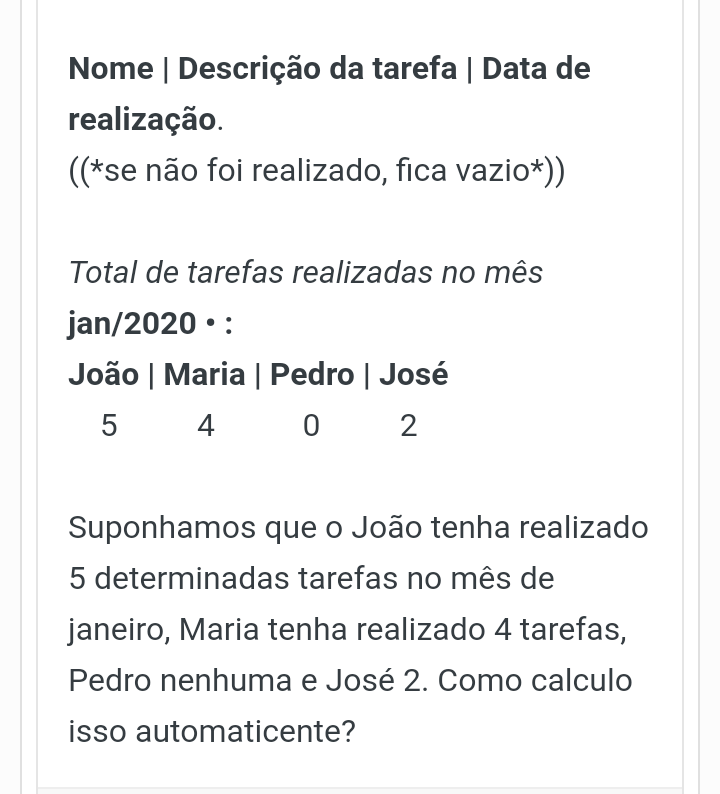Click the bold name "Pedro" in the header row

(312, 375)
